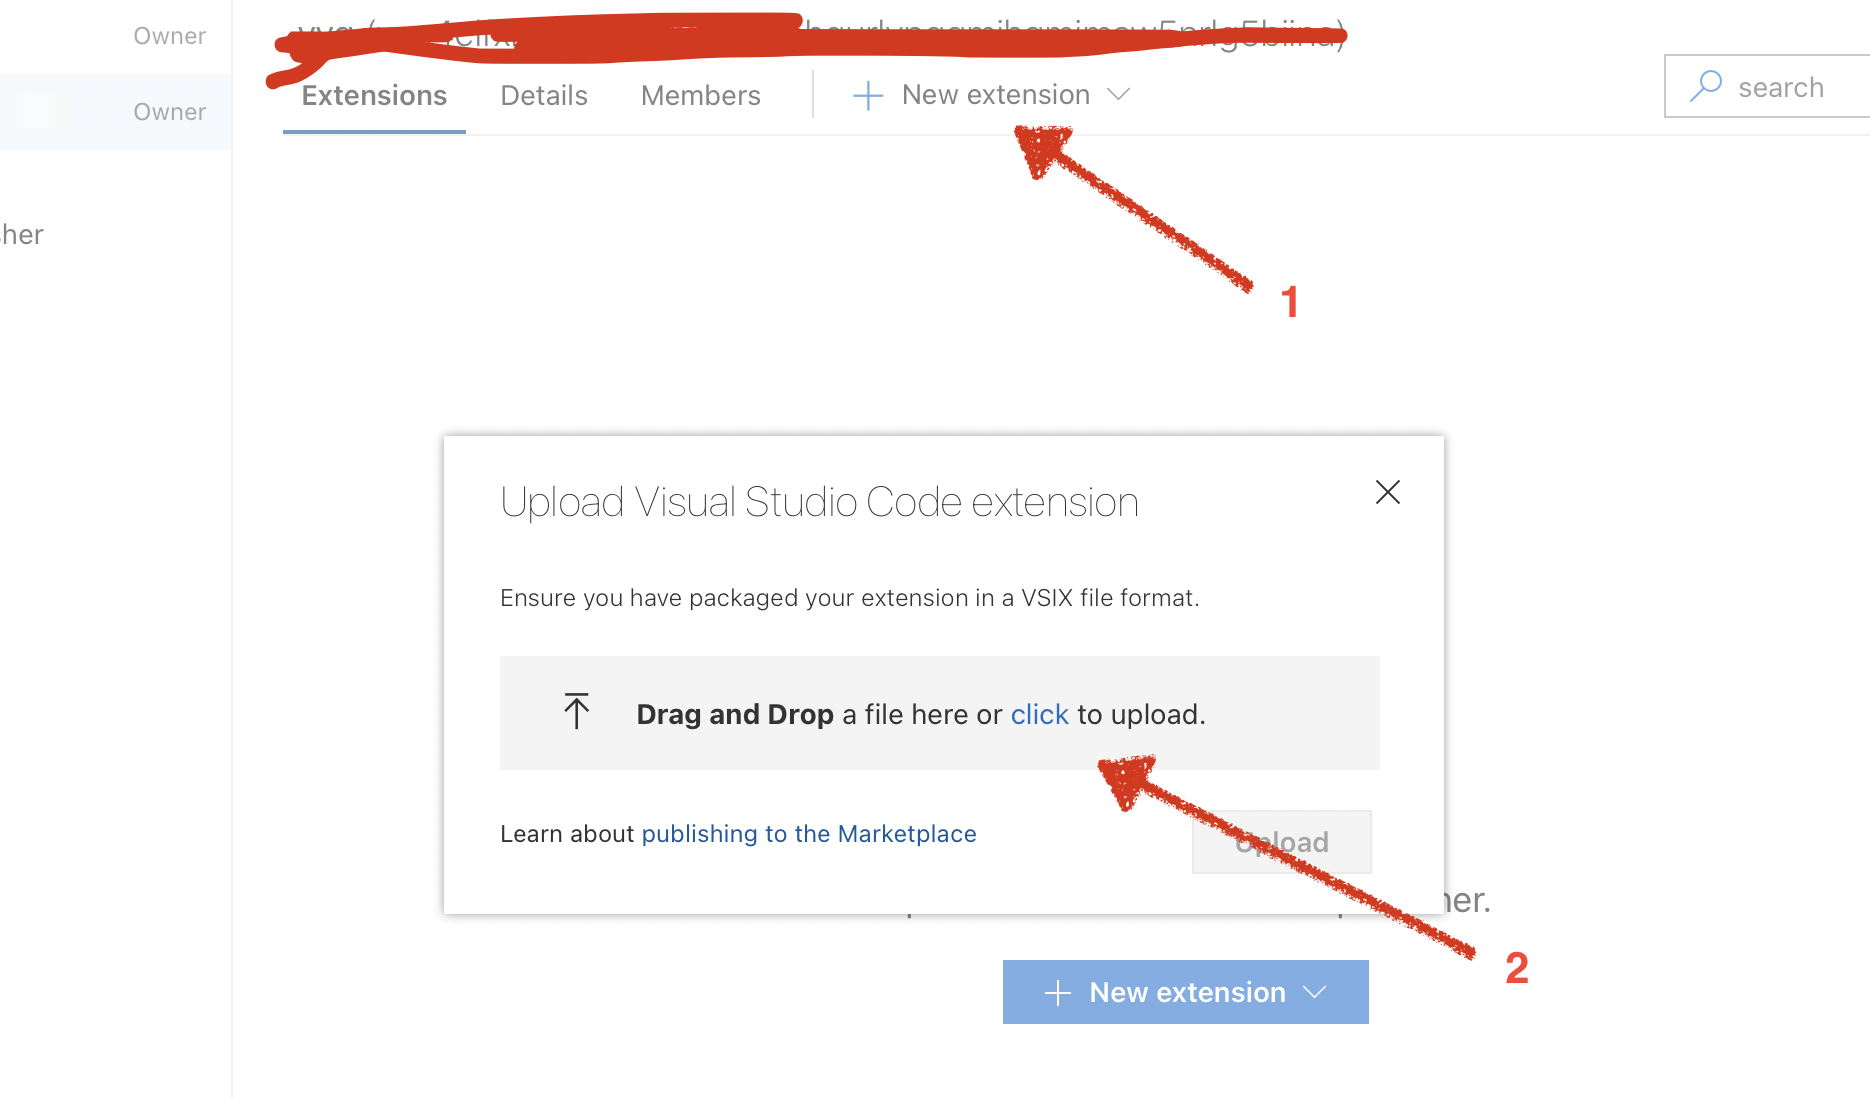The height and width of the screenshot is (1098, 1870).
Task: Expand the blue New extension button chevron
Action: [x=1315, y=992]
